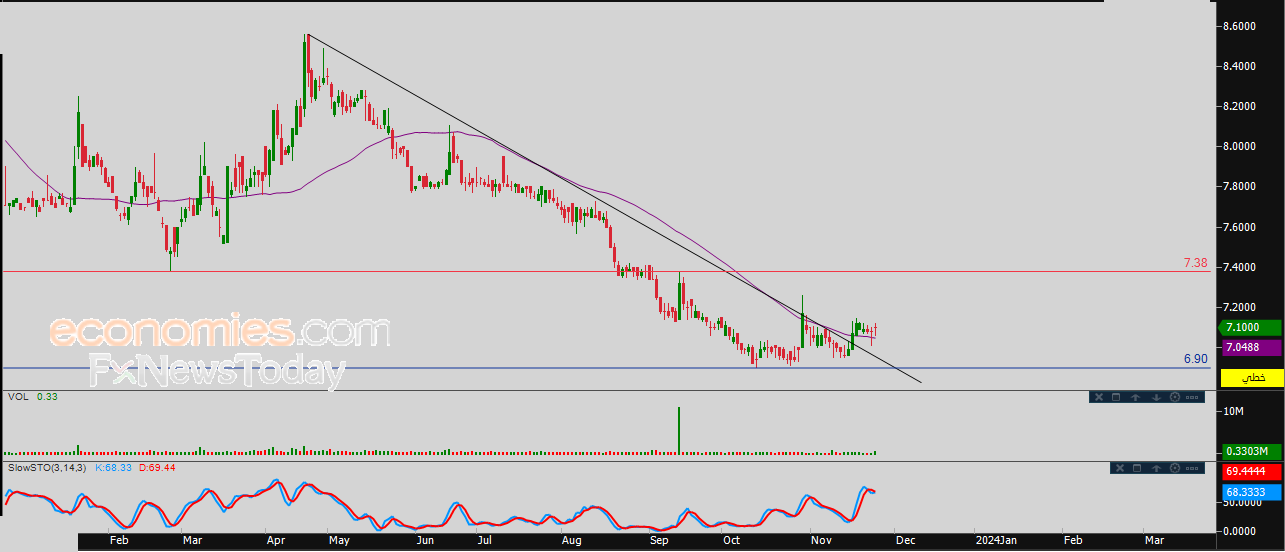Open VOL indicator settings gear
The width and height of the screenshot is (1285, 552).
(x=1175, y=397)
